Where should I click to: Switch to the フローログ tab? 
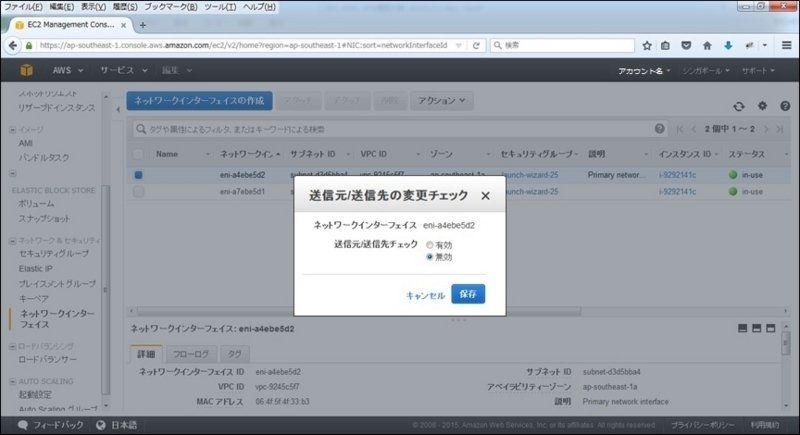click(192, 353)
